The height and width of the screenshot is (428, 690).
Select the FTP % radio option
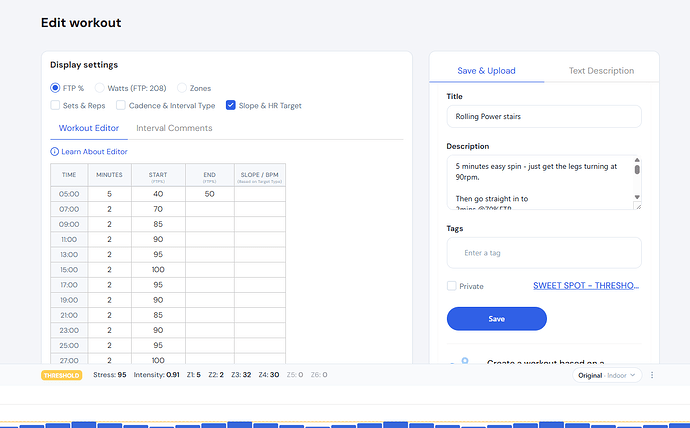[x=55, y=88]
